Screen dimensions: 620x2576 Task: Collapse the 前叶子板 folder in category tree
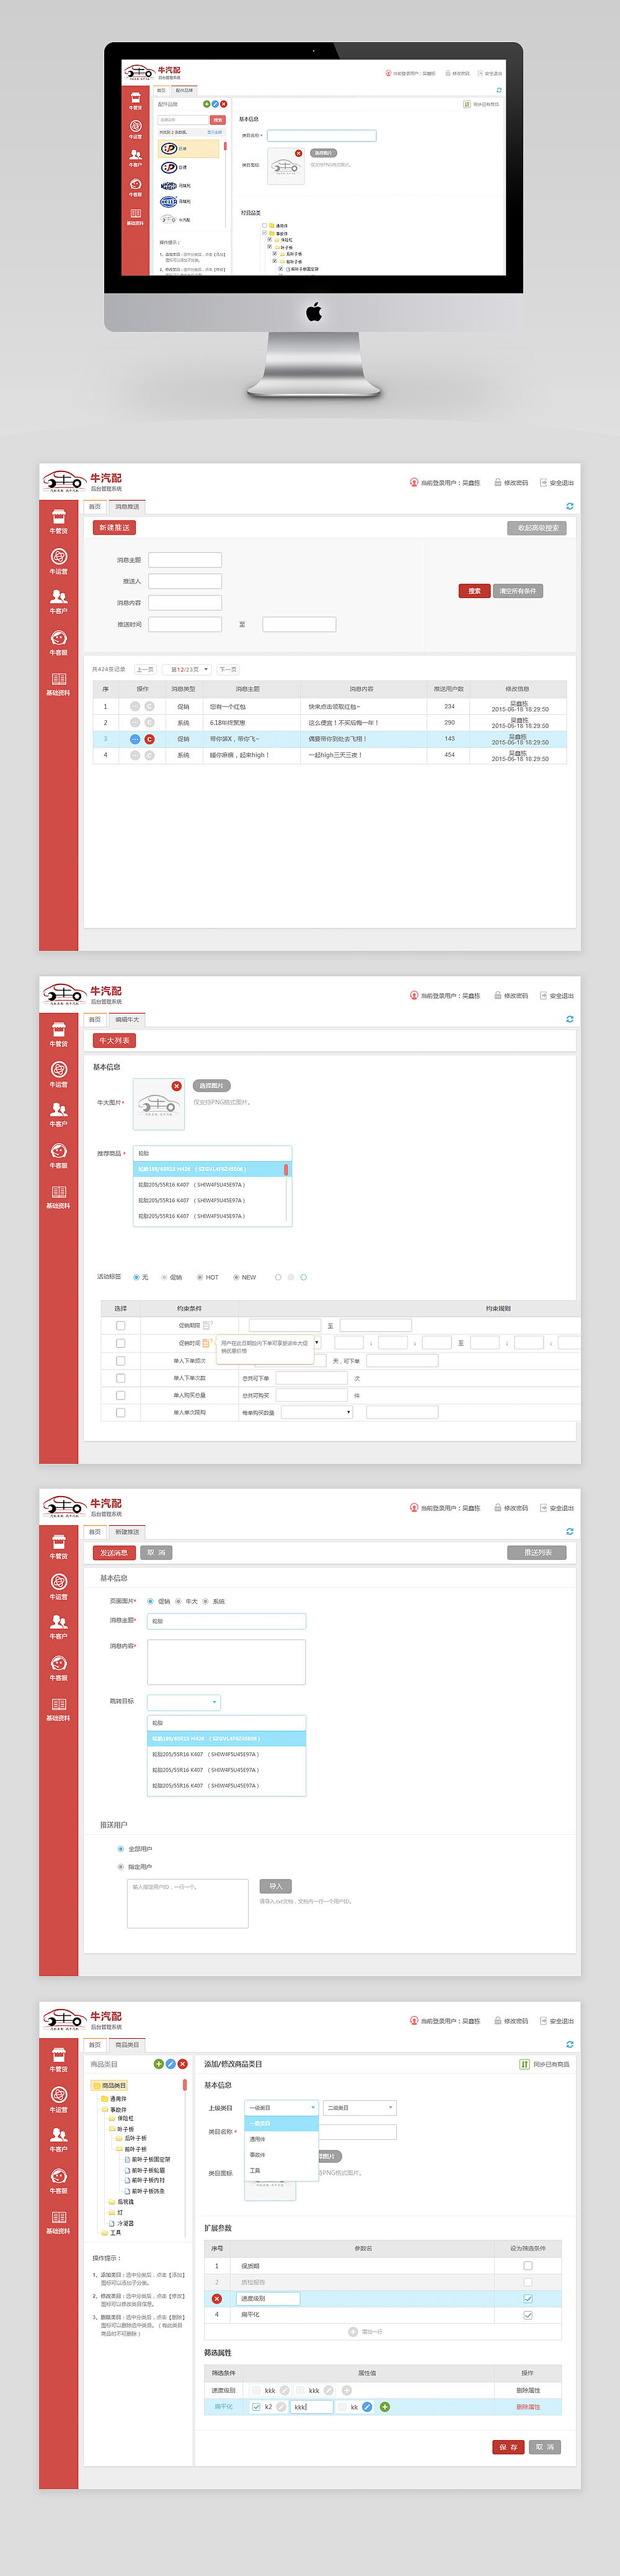click(119, 2148)
